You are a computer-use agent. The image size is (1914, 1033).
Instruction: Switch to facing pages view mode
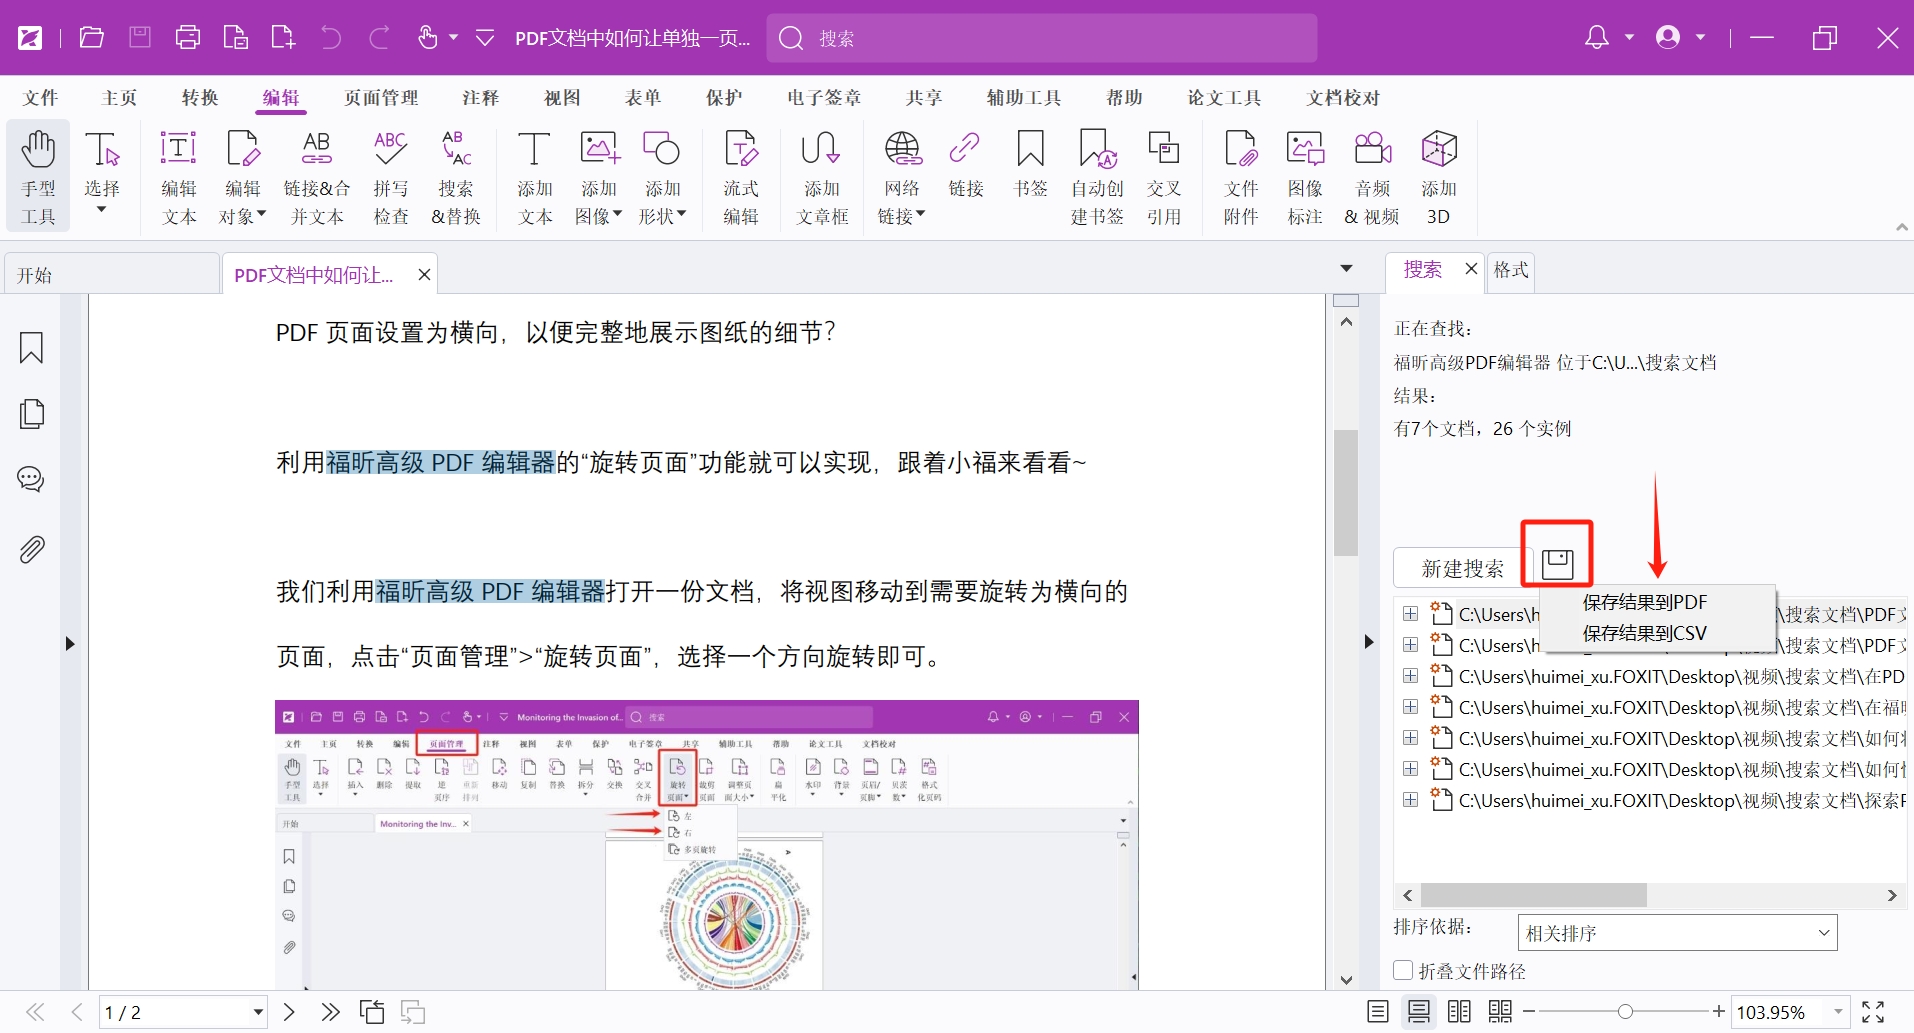[x=1459, y=1012]
